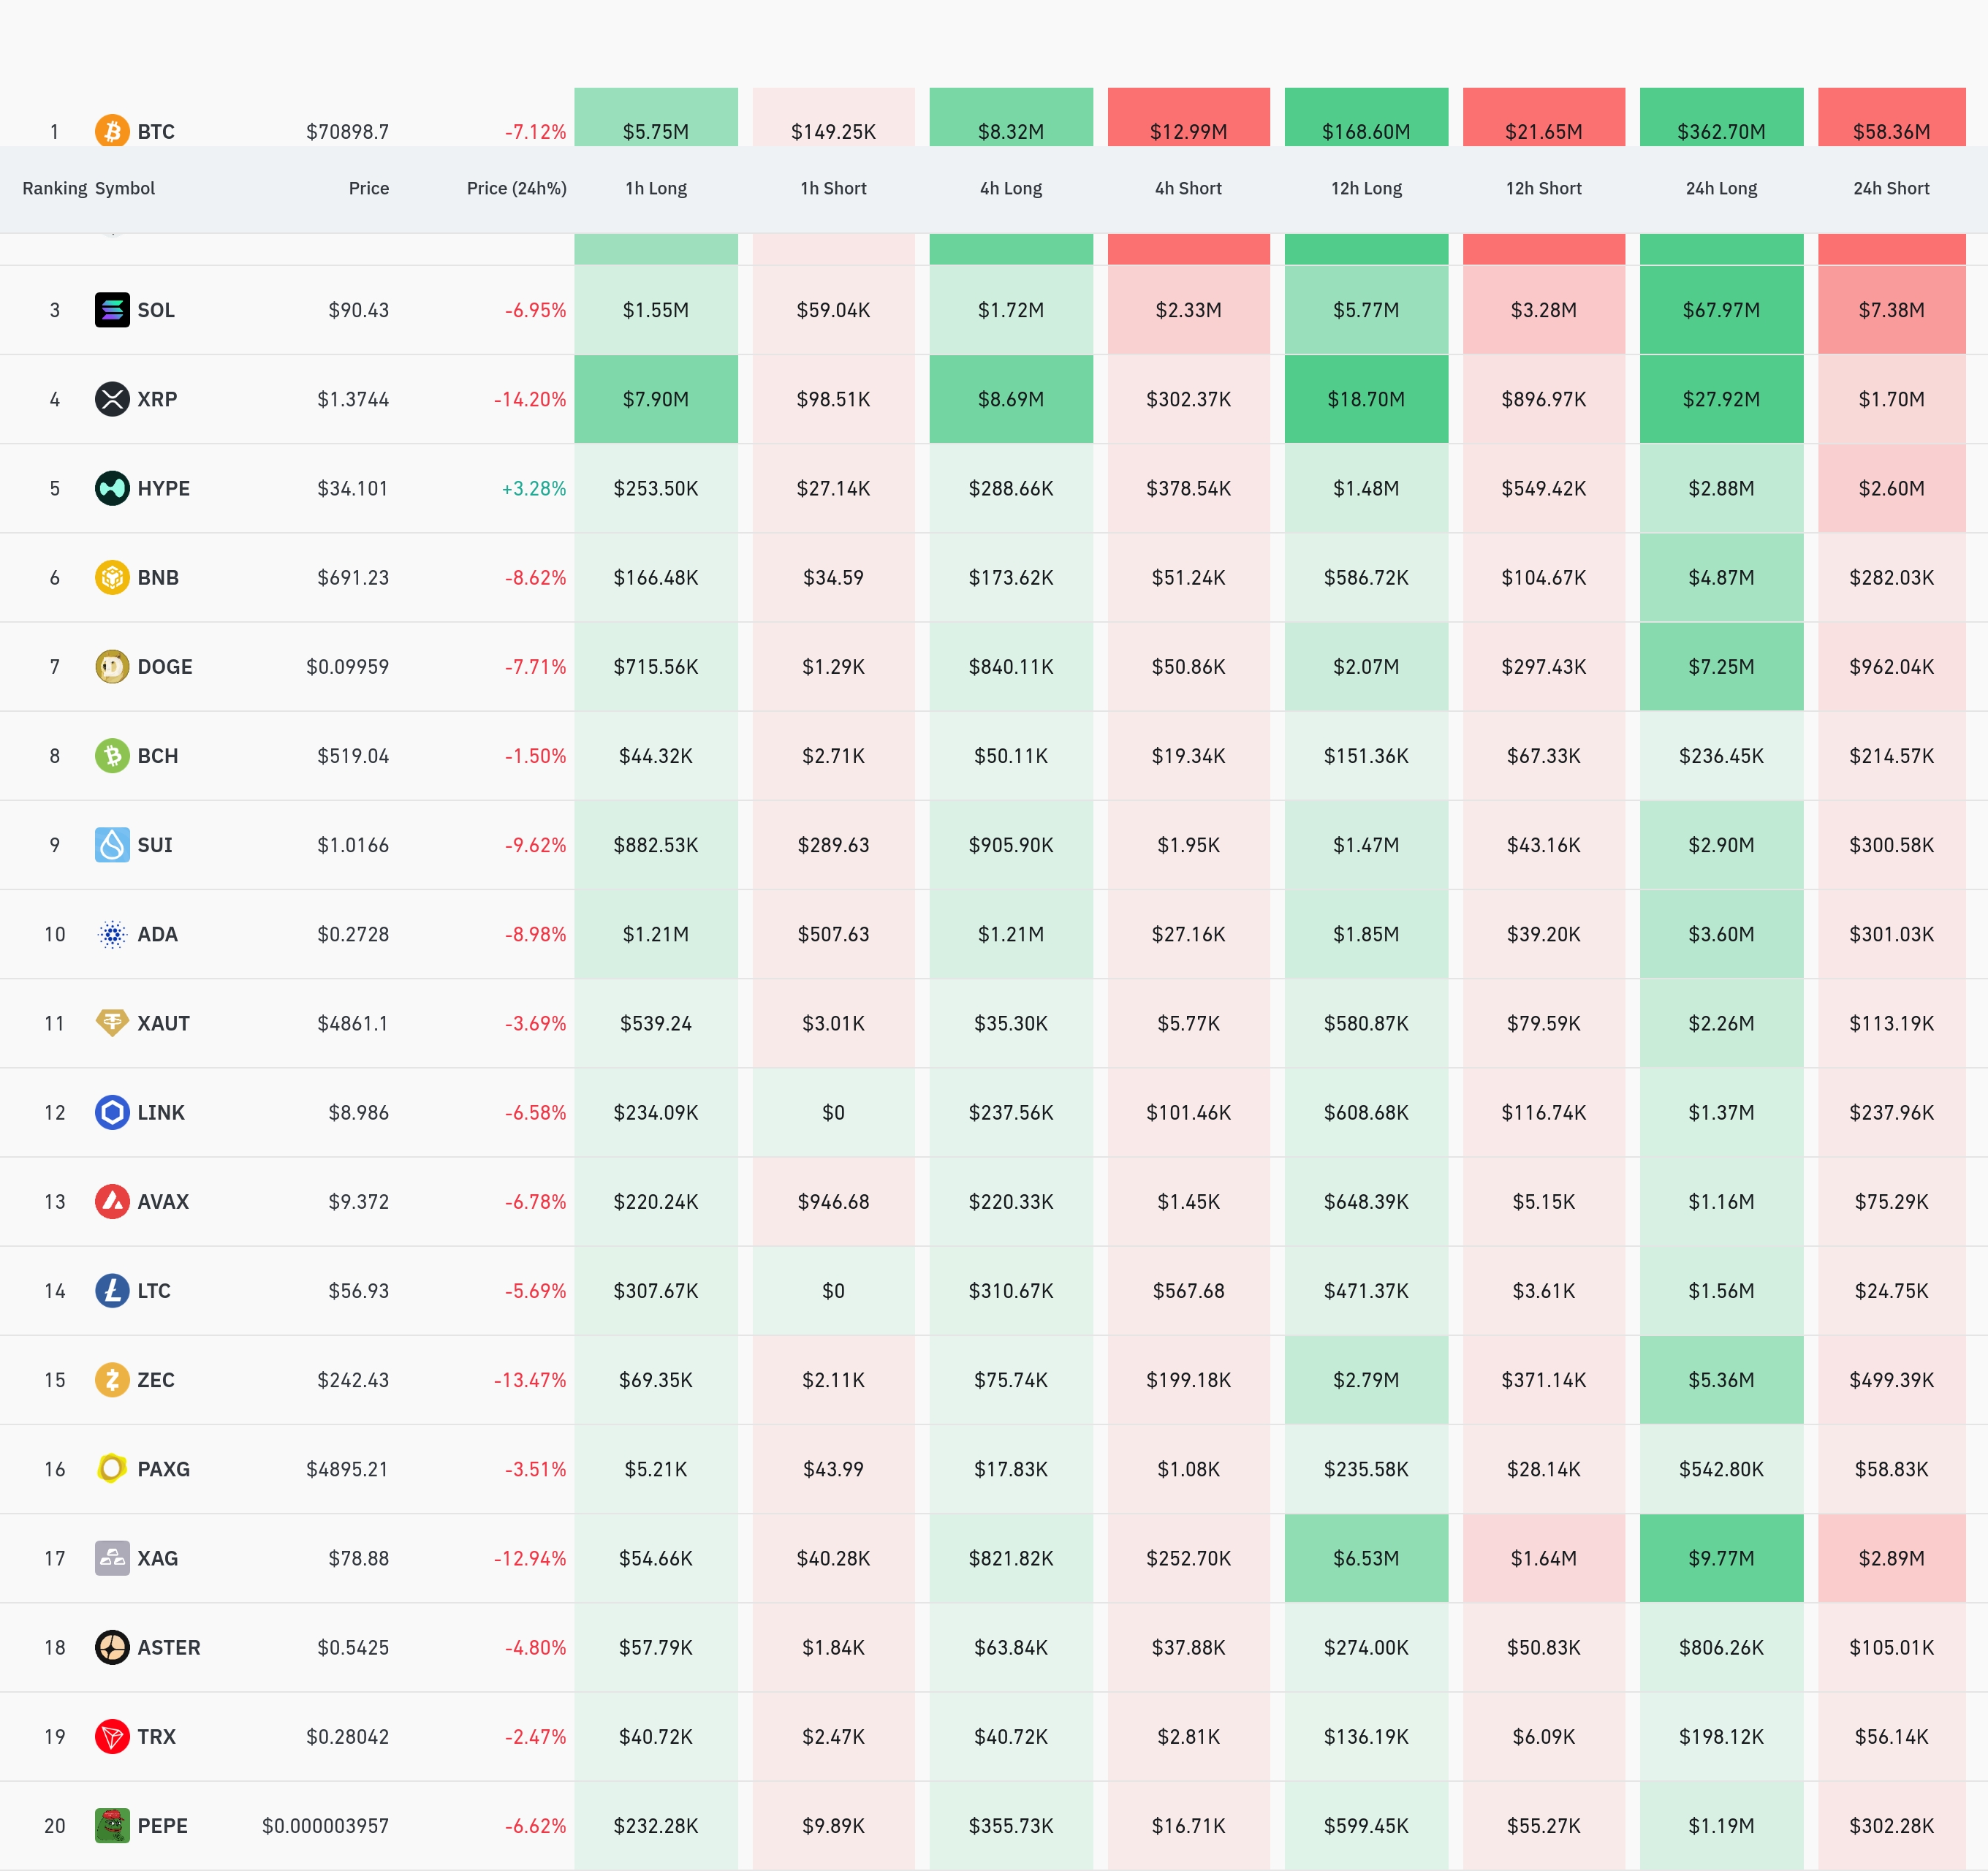Click the HYPE token icon
The width and height of the screenshot is (1988, 1871).
pos(112,488)
